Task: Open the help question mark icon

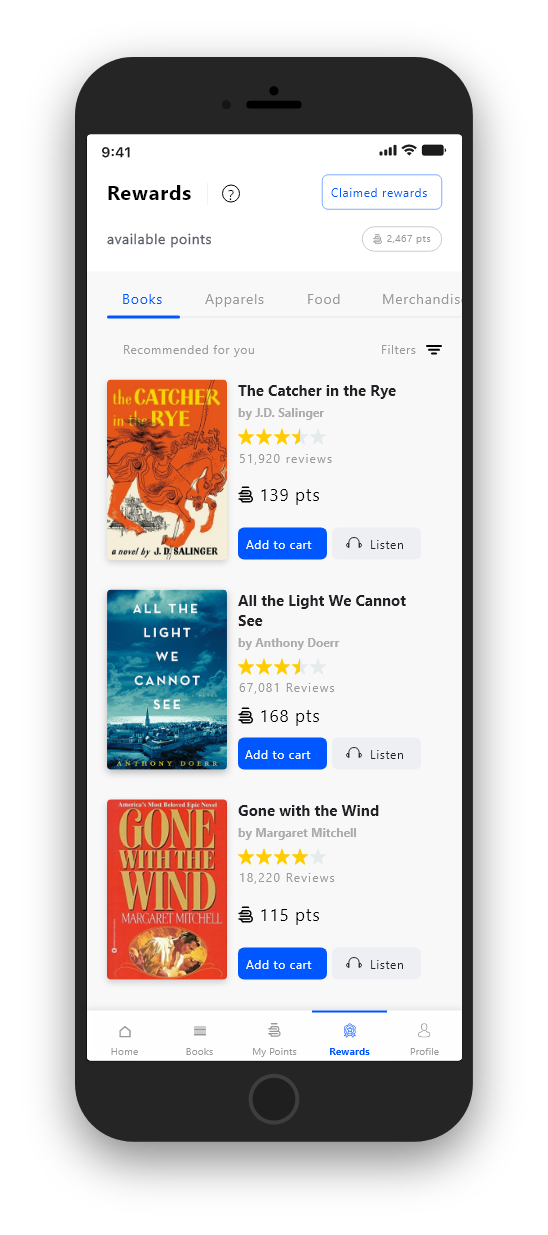Action: [231, 194]
